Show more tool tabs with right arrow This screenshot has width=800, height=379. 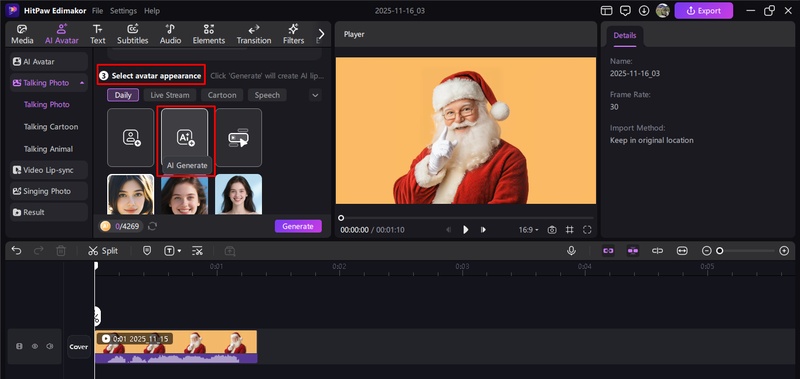(x=321, y=34)
